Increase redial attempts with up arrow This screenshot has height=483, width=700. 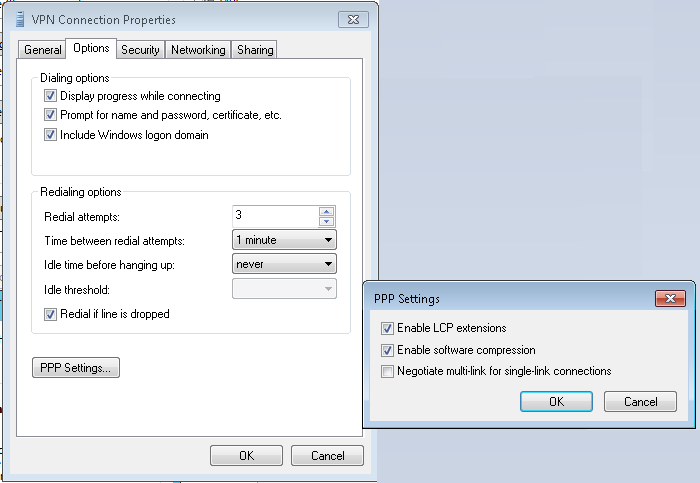coord(327,212)
